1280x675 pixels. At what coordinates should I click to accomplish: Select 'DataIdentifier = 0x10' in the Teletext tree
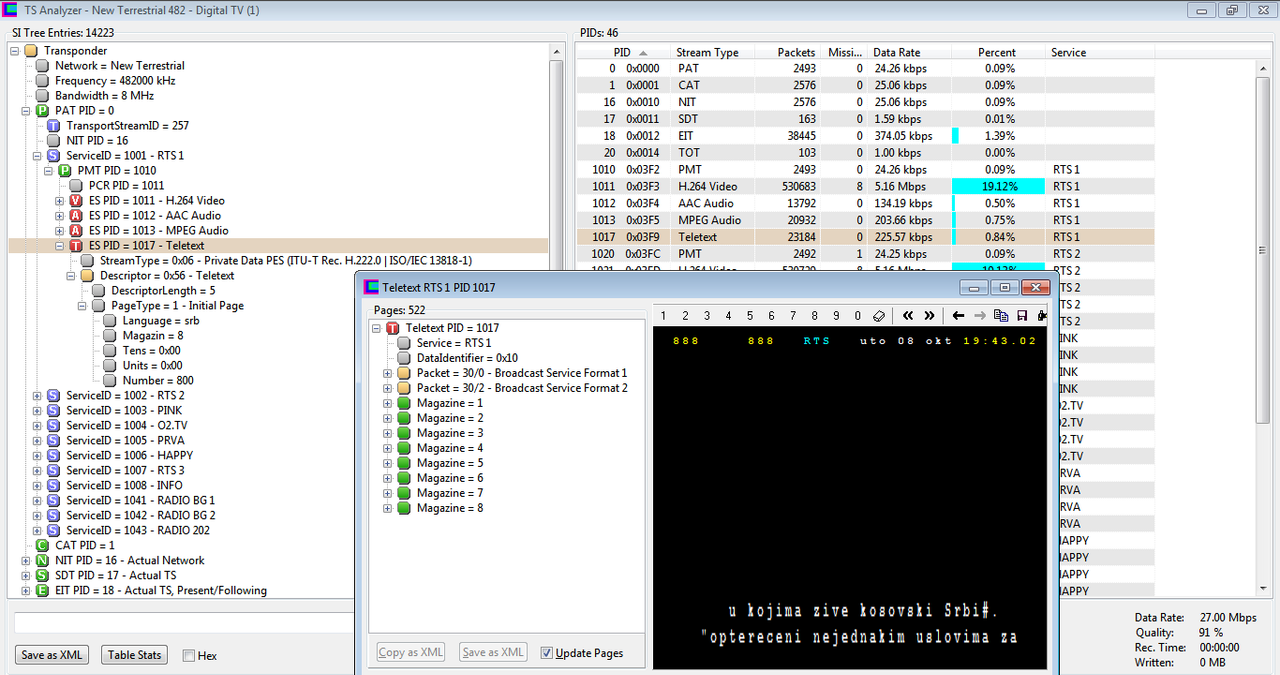467,358
